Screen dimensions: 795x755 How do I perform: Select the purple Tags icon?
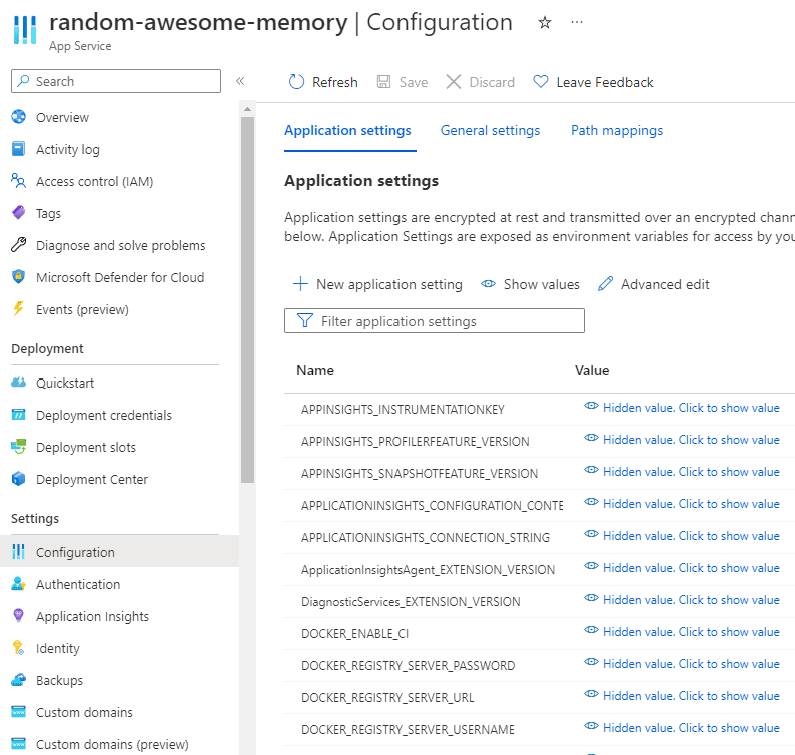pyautogui.click(x=19, y=212)
